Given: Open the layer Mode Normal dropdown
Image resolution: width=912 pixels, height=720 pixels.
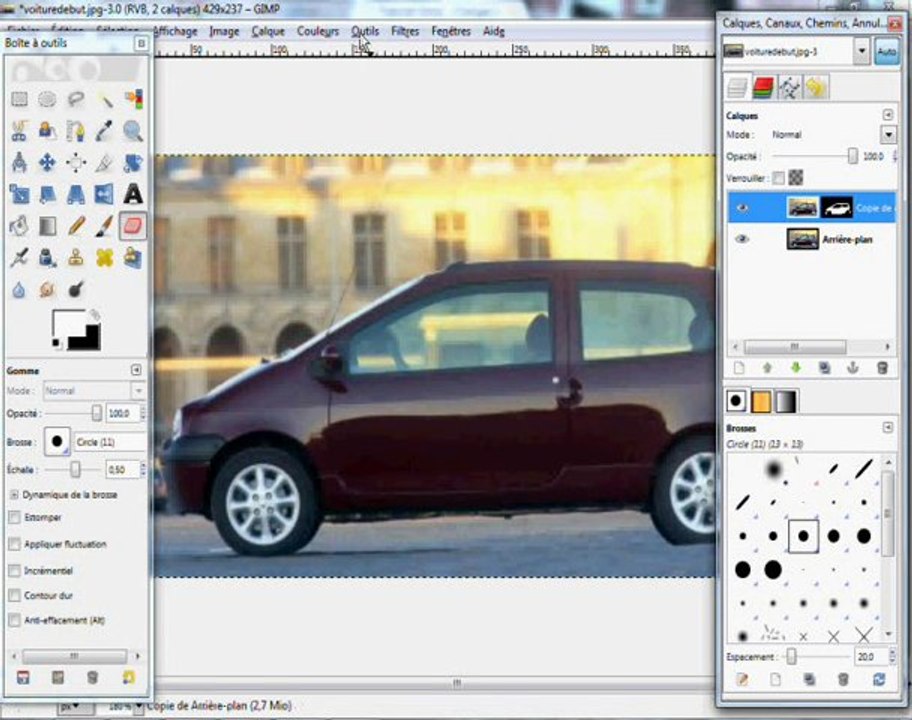Looking at the screenshot, I should coord(888,135).
